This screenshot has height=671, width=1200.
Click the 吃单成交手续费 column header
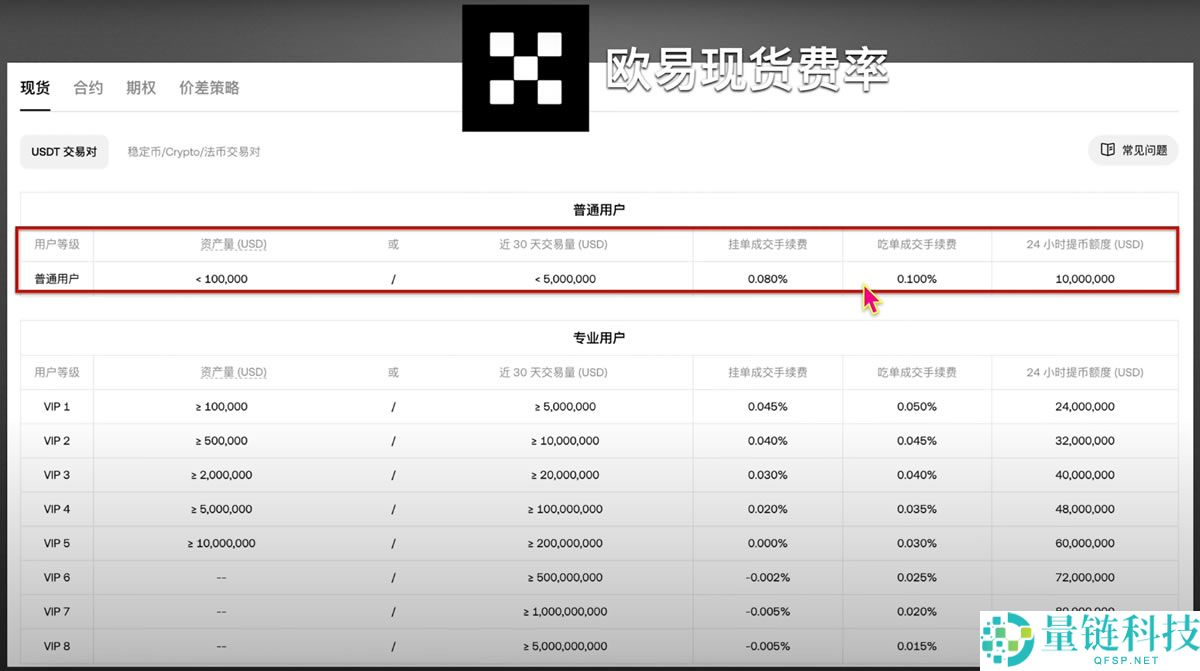click(916, 244)
